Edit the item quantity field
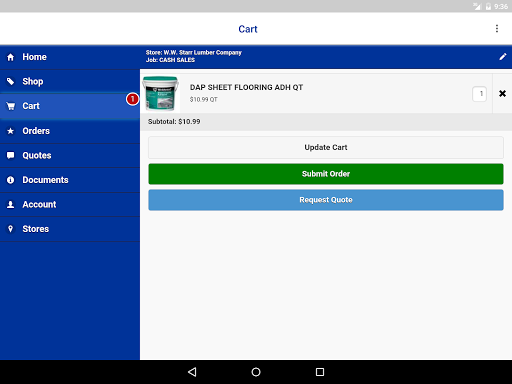Image resolution: width=512 pixels, height=384 pixels. coord(479,94)
